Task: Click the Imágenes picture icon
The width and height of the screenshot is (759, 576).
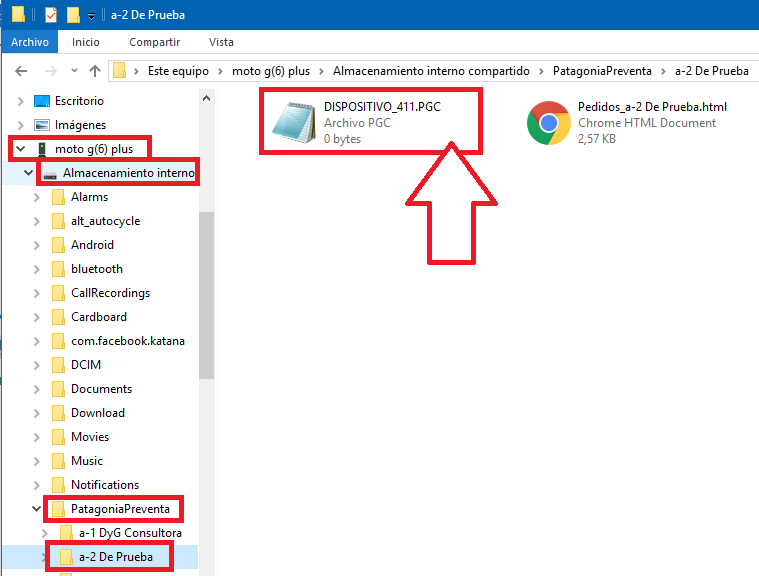Action: (42, 125)
